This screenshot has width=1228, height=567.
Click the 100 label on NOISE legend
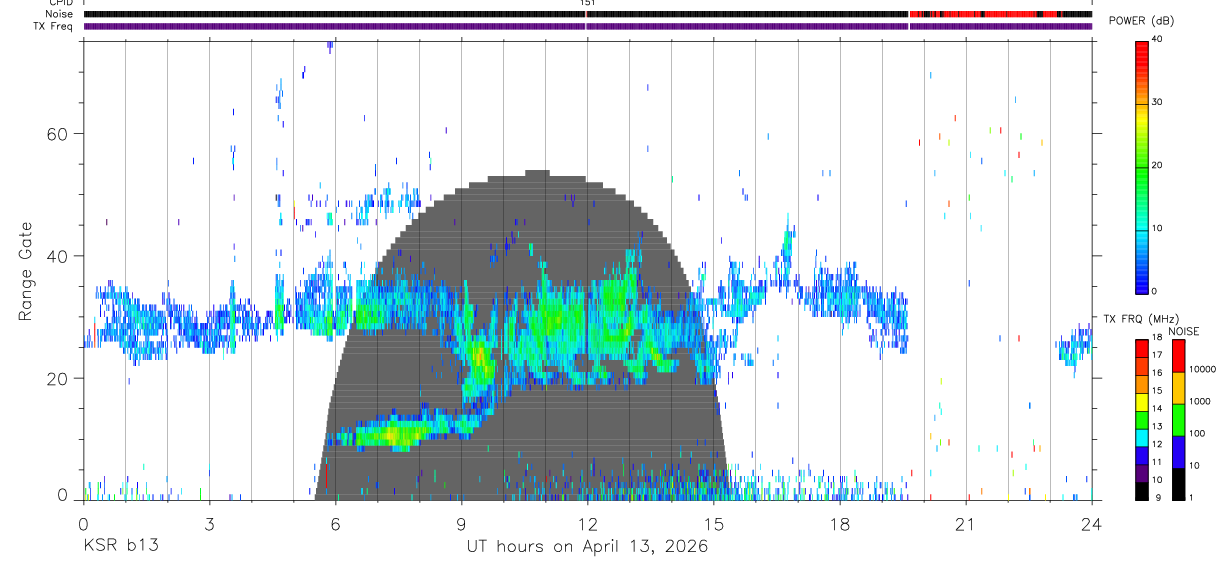pos(1196,433)
